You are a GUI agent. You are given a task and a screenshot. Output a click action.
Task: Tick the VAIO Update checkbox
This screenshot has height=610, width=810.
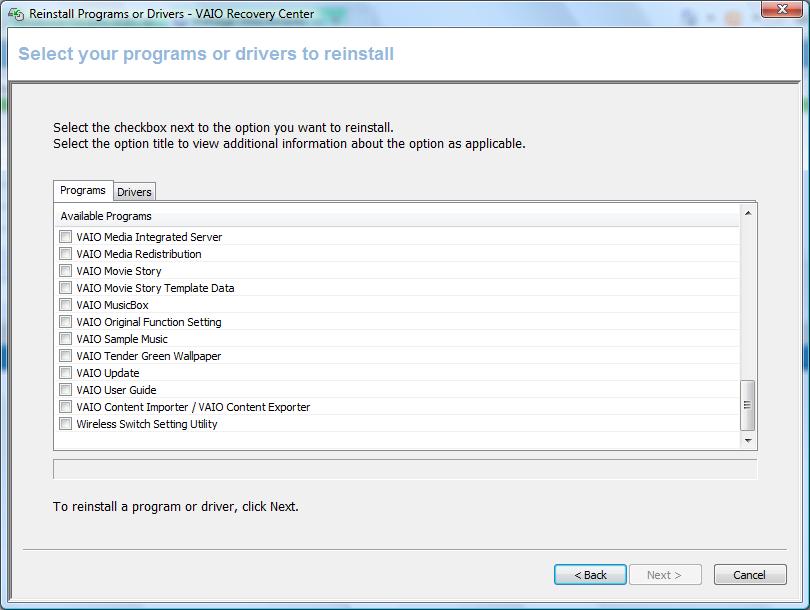point(66,373)
